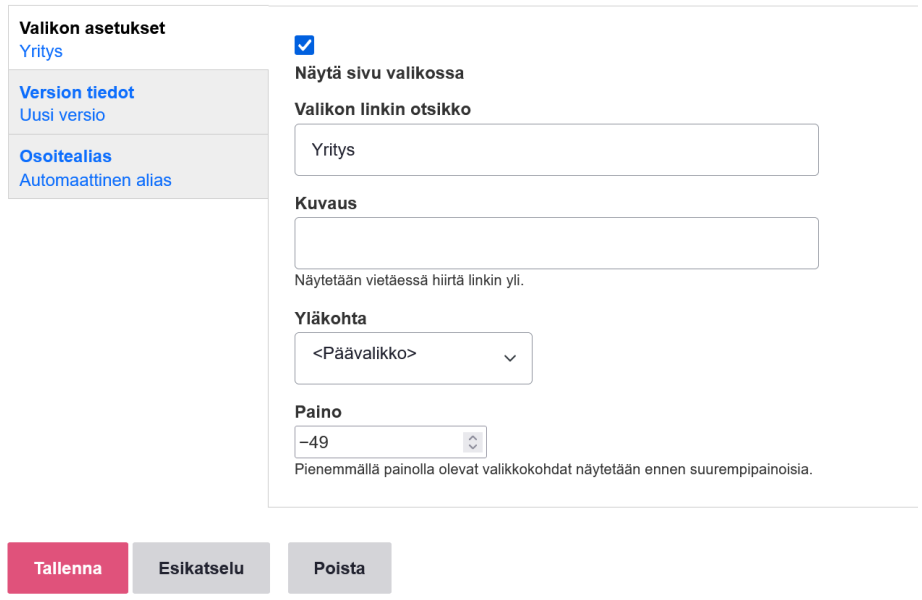This screenshot has width=922, height=600.
Task: Click the chevron arrow in Yläkohta select
Action: (x=510, y=359)
